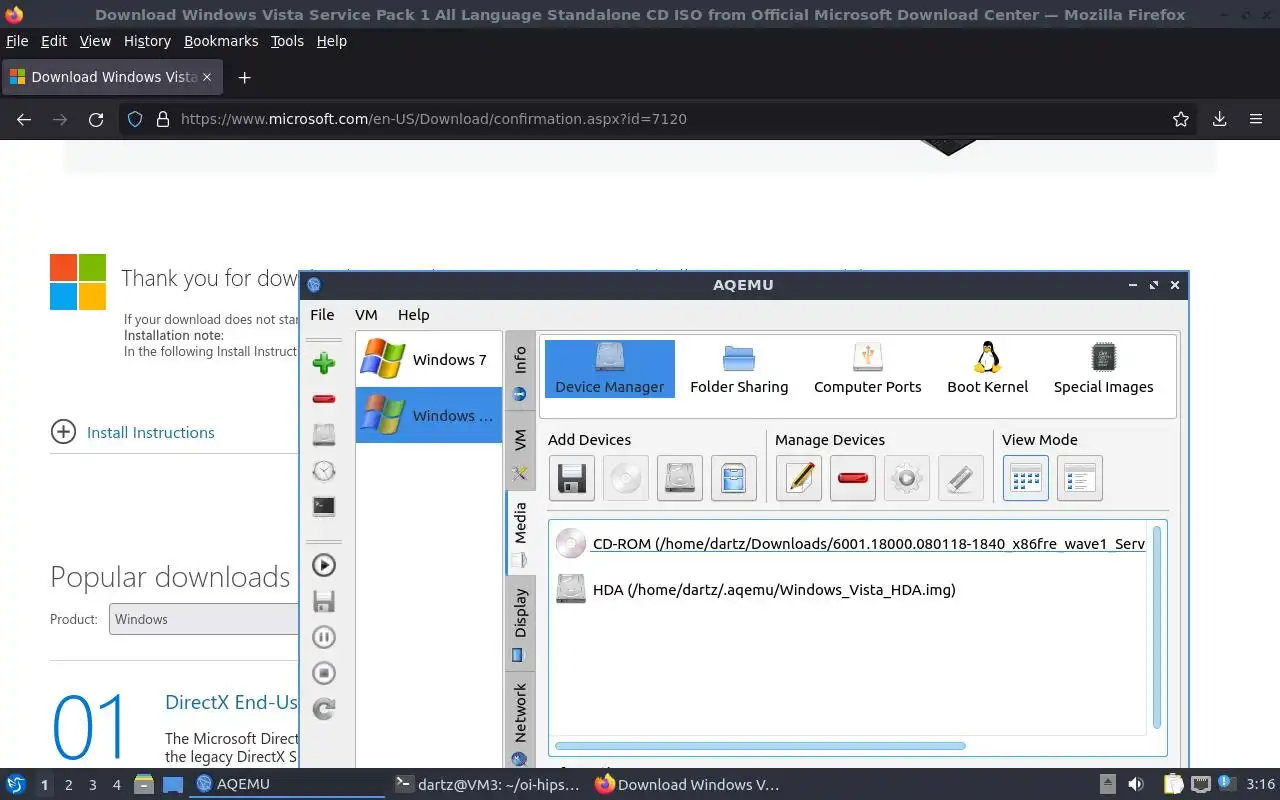
Task: Open the Boot Kernel section
Action: (x=988, y=369)
